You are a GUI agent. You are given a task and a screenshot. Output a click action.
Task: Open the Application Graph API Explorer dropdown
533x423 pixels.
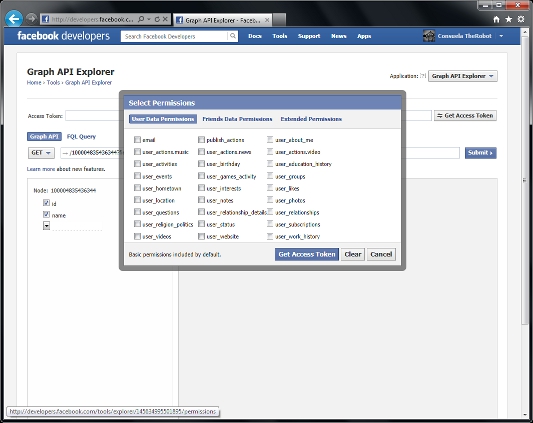(x=463, y=76)
